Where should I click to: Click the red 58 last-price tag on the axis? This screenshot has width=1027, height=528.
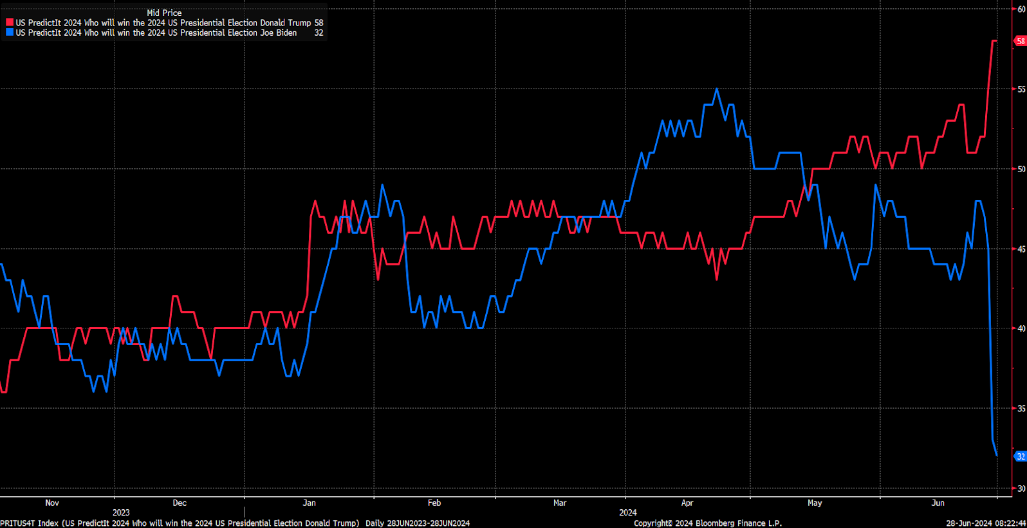pos(1020,41)
